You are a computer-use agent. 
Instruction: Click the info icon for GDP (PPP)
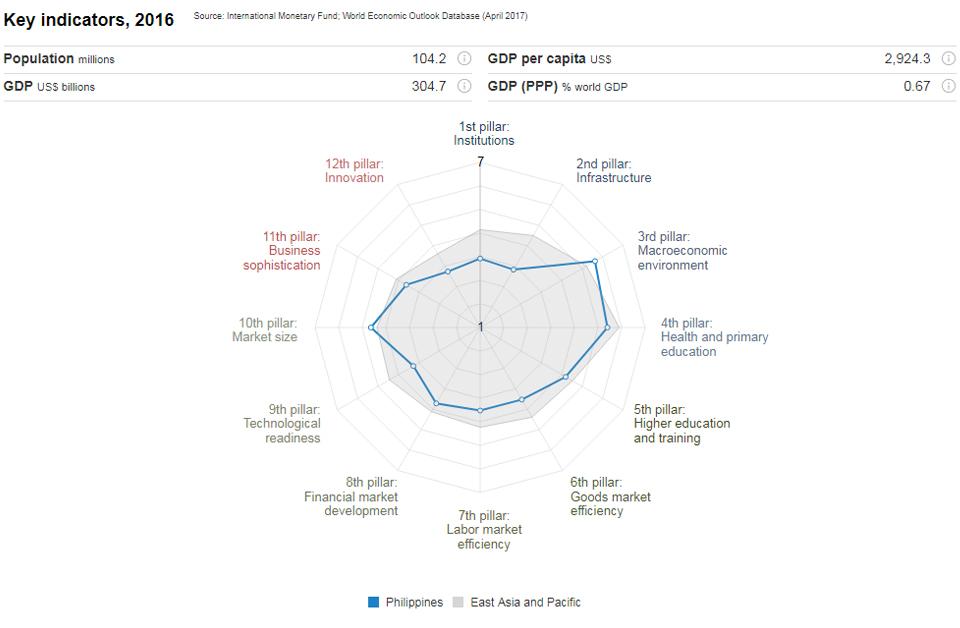pyautogui.click(x=948, y=86)
